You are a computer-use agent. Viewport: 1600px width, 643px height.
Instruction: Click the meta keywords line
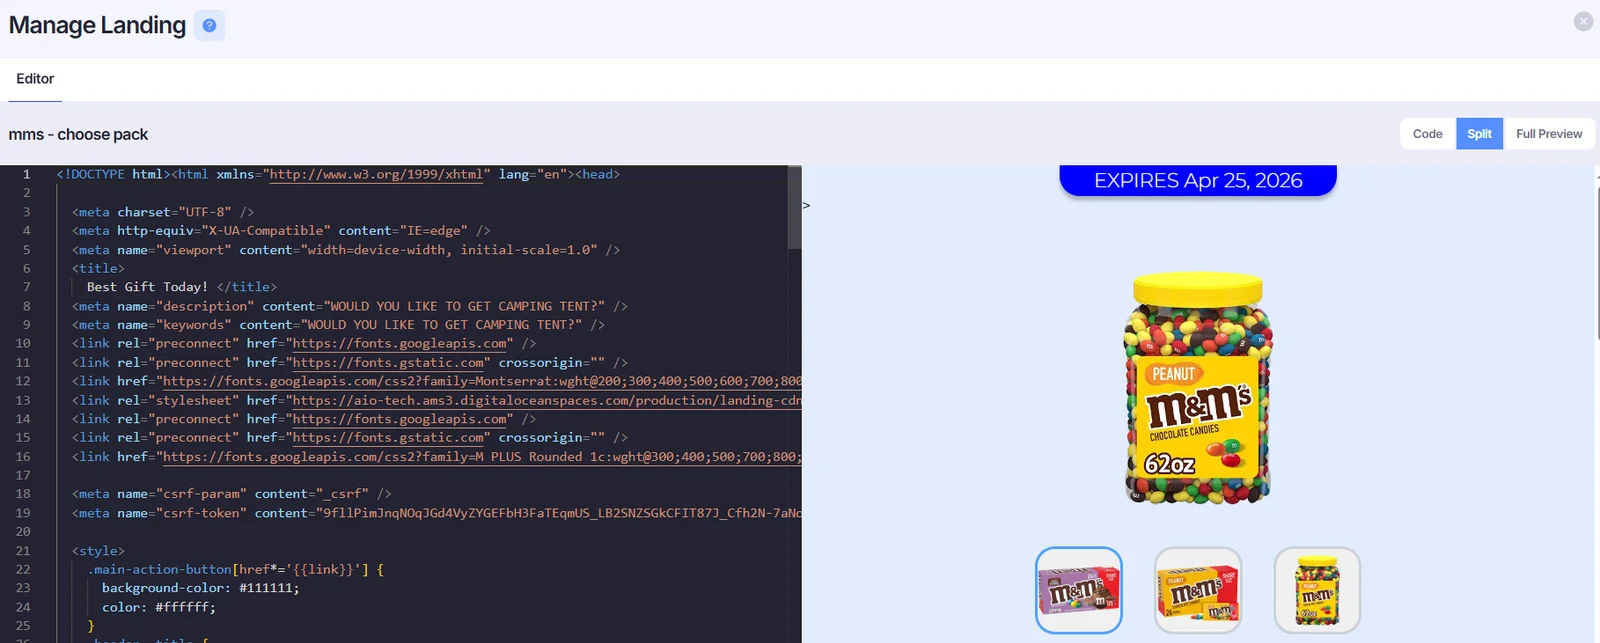point(338,325)
